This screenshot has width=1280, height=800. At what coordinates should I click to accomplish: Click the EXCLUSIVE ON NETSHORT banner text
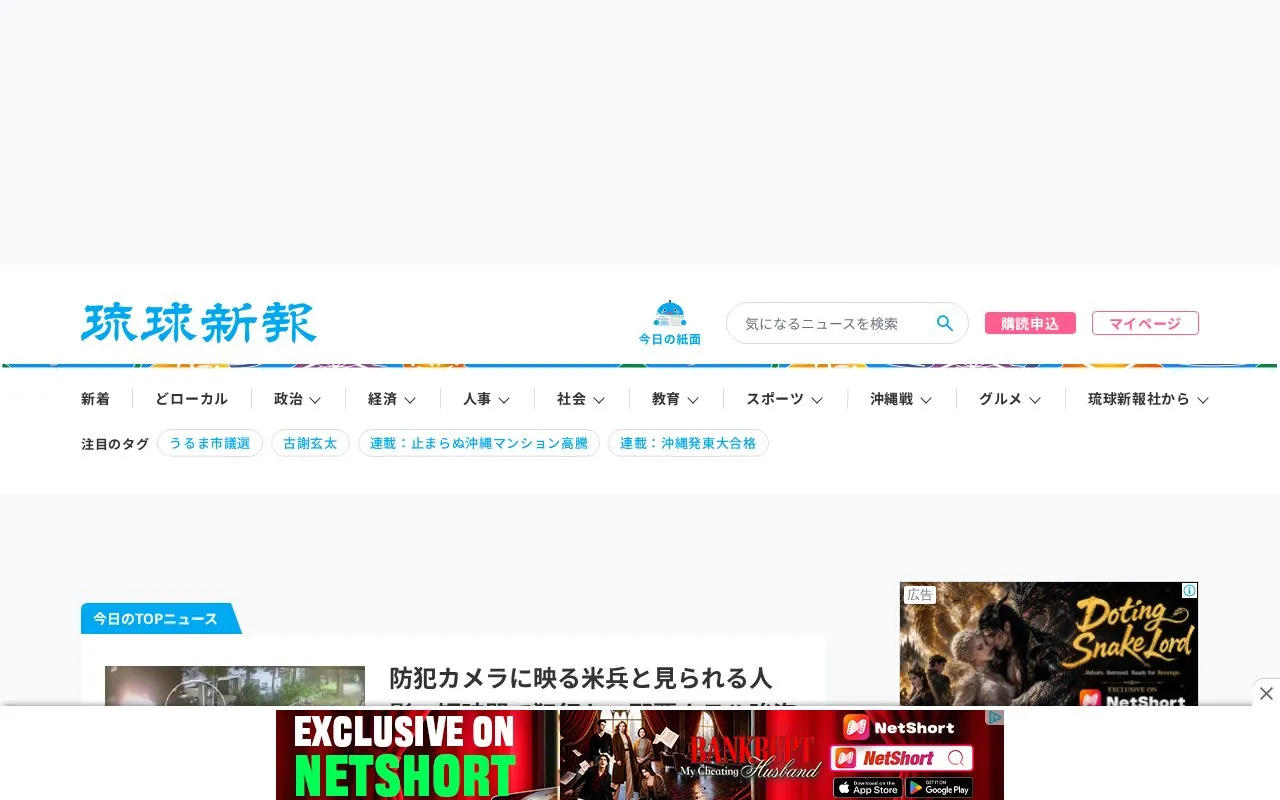pyautogui.click(x=404, y=754)
